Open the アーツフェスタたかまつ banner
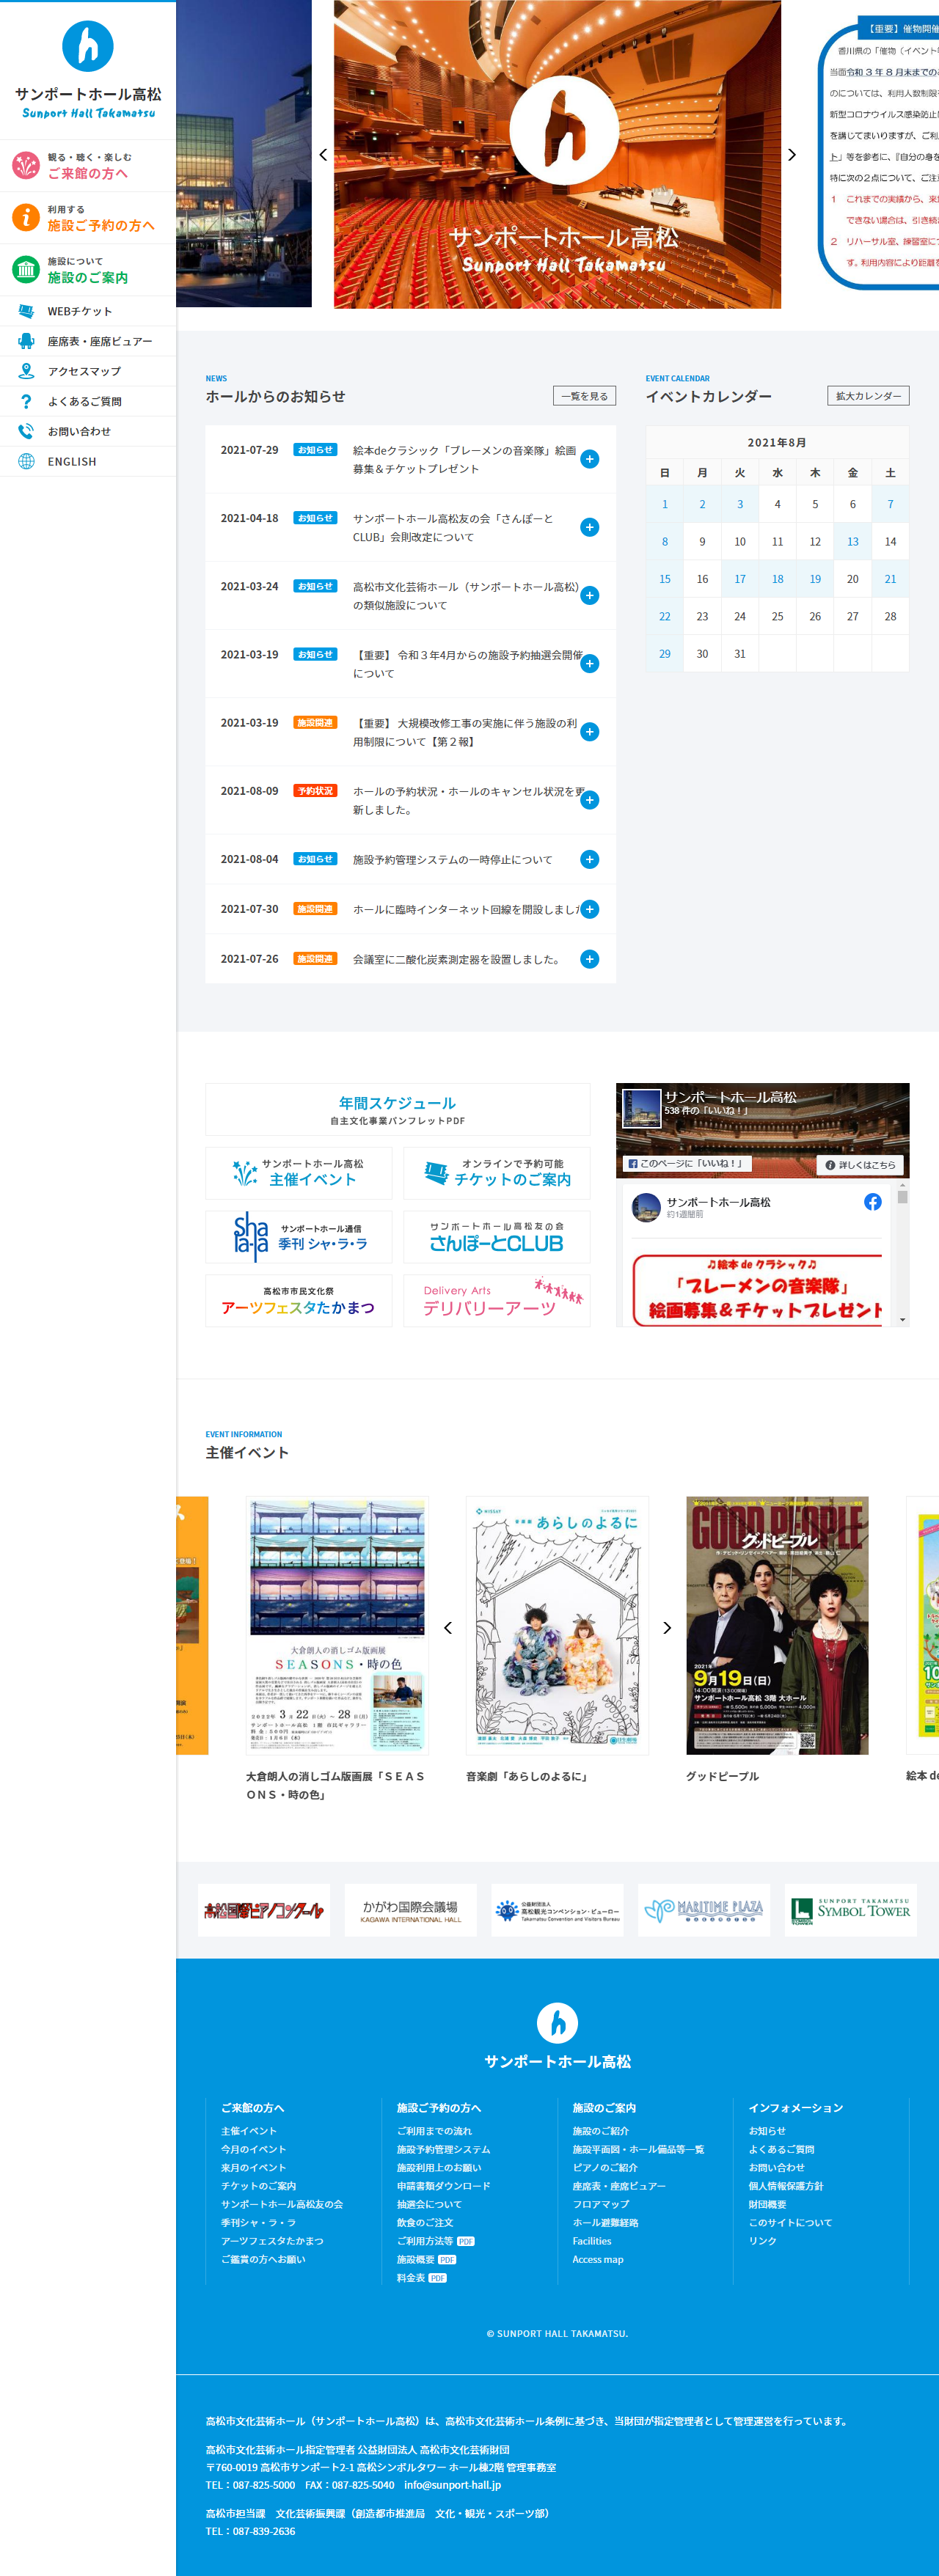The height and width of the screenshot is (2576, 939). tap(299, 1300)
